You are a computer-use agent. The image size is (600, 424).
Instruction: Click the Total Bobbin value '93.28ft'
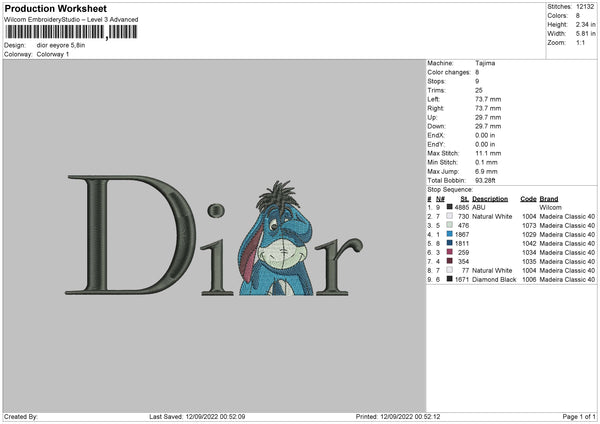tap(485, 180)
